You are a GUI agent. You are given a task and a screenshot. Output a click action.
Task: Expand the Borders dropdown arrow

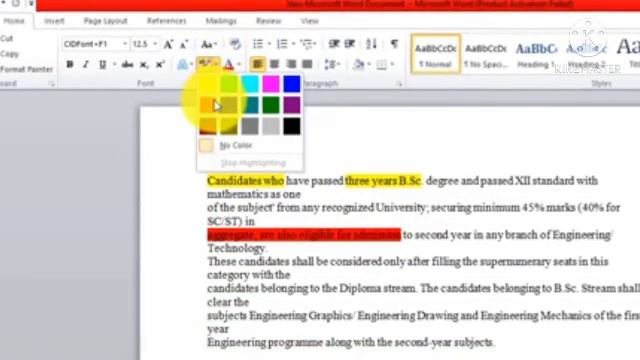(392, 64)
